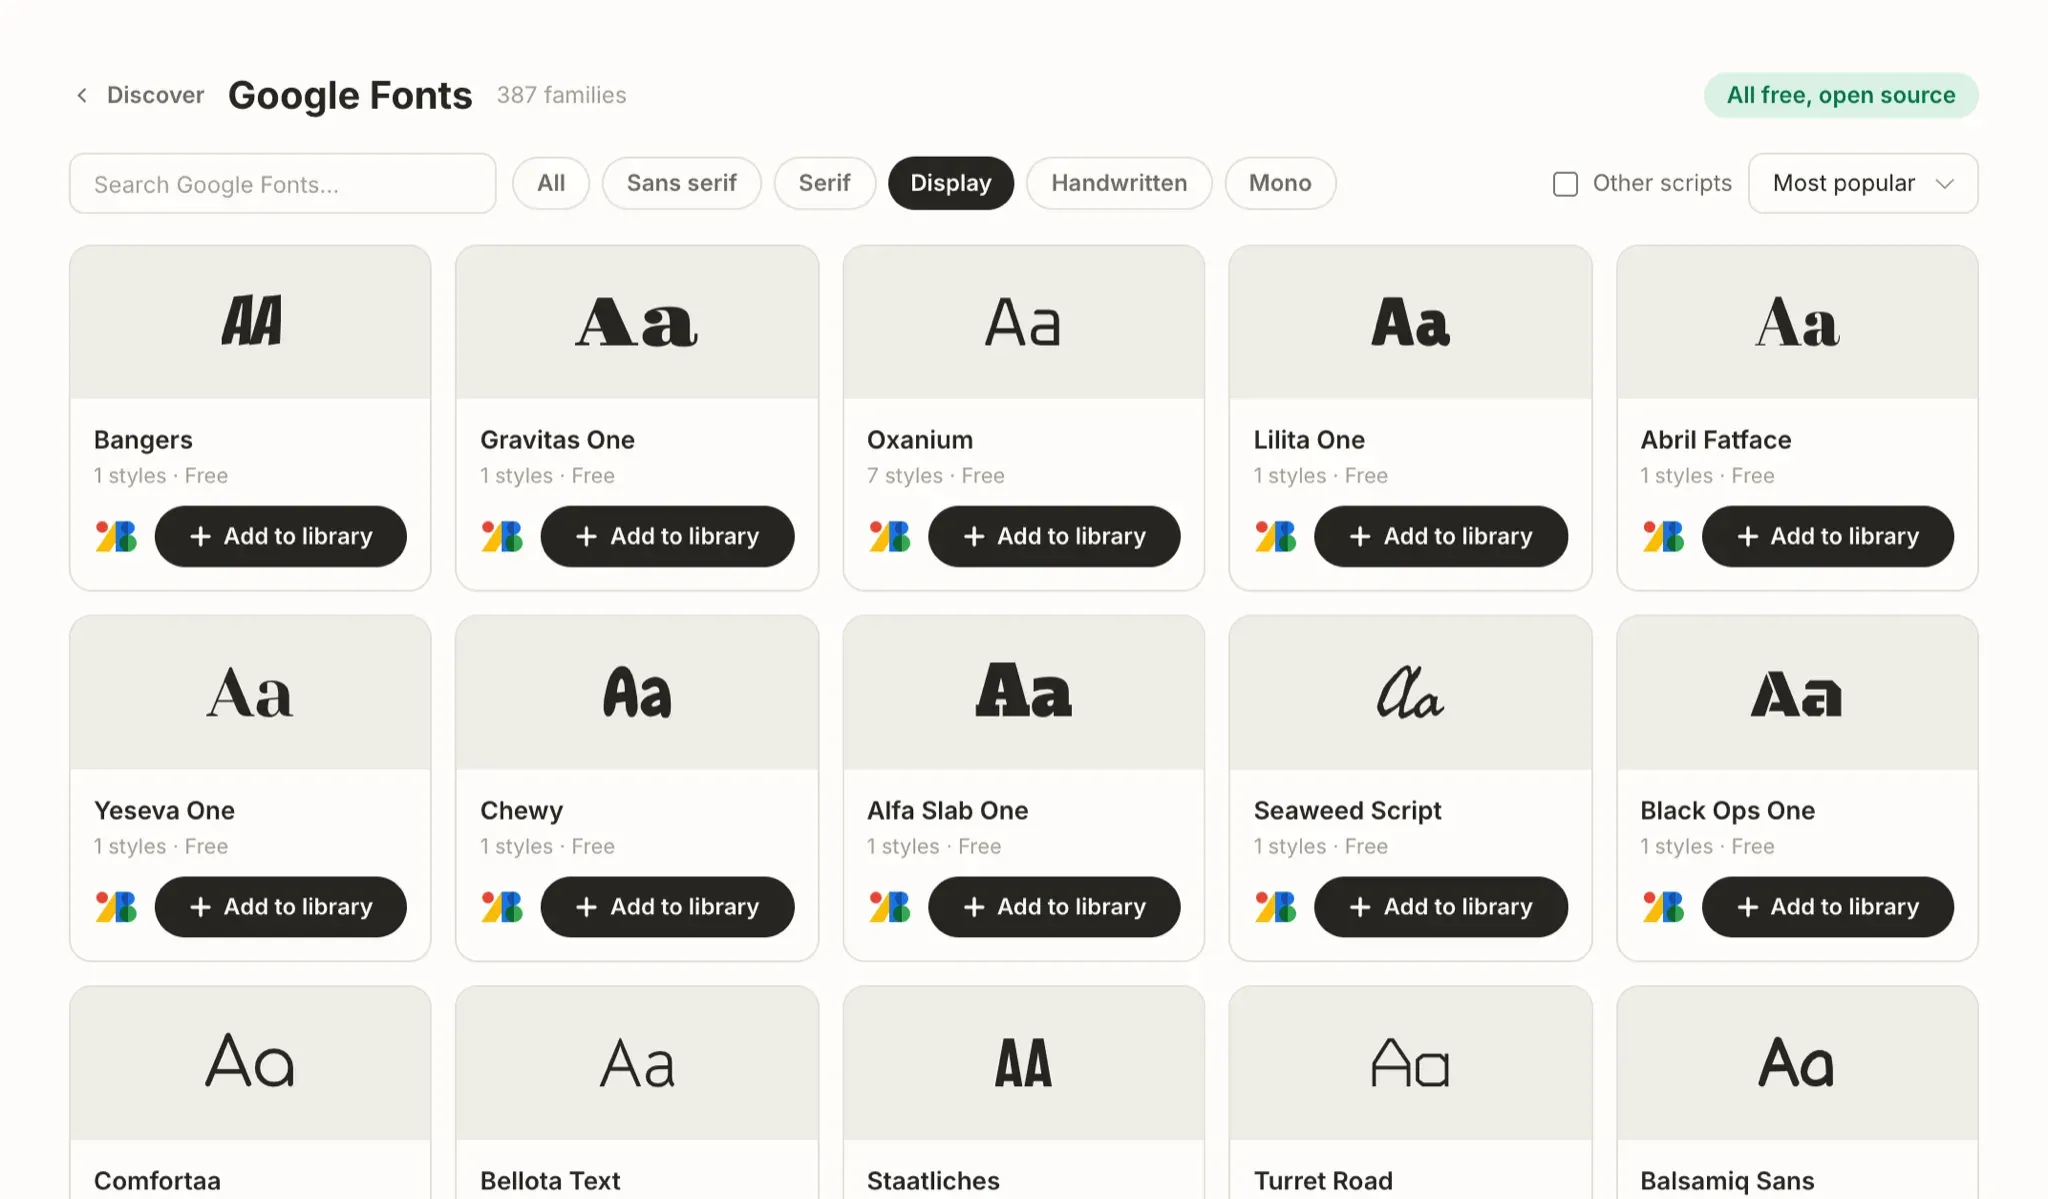Screen dimensions: 2048x1199
Task: Click the Balsamiq Sans font name
Action: [x=1727, y=1181]
